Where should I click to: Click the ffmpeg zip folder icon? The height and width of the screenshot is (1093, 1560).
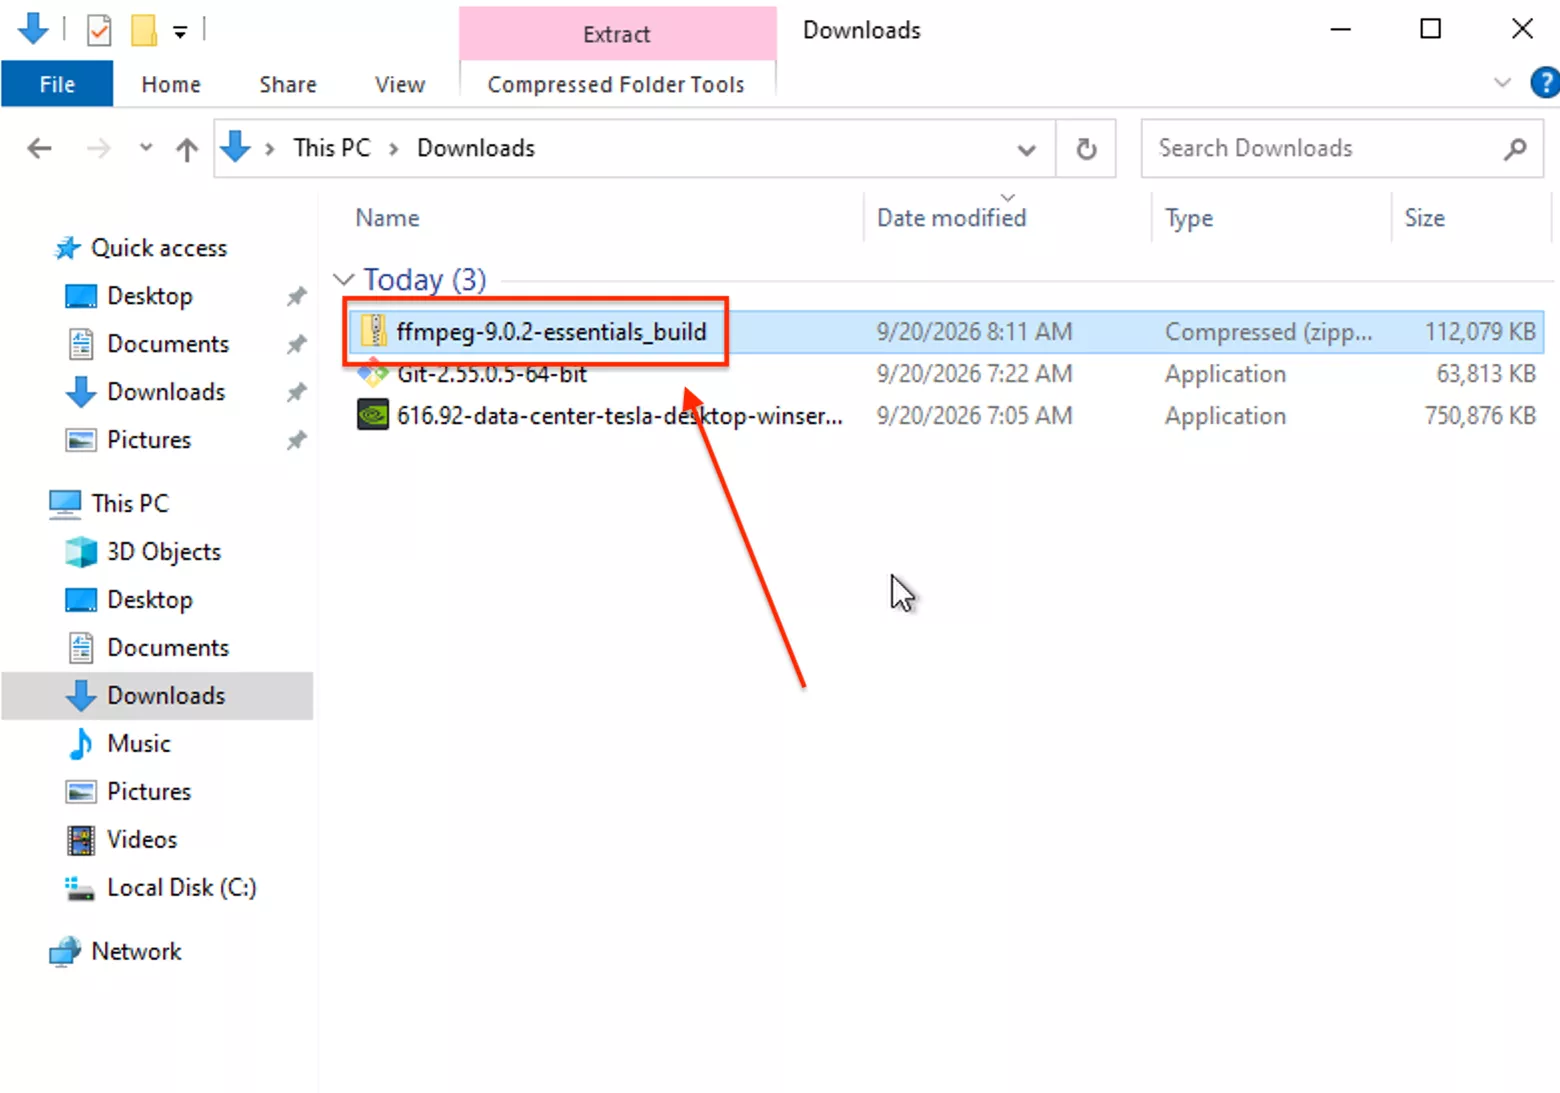[373, 330]
